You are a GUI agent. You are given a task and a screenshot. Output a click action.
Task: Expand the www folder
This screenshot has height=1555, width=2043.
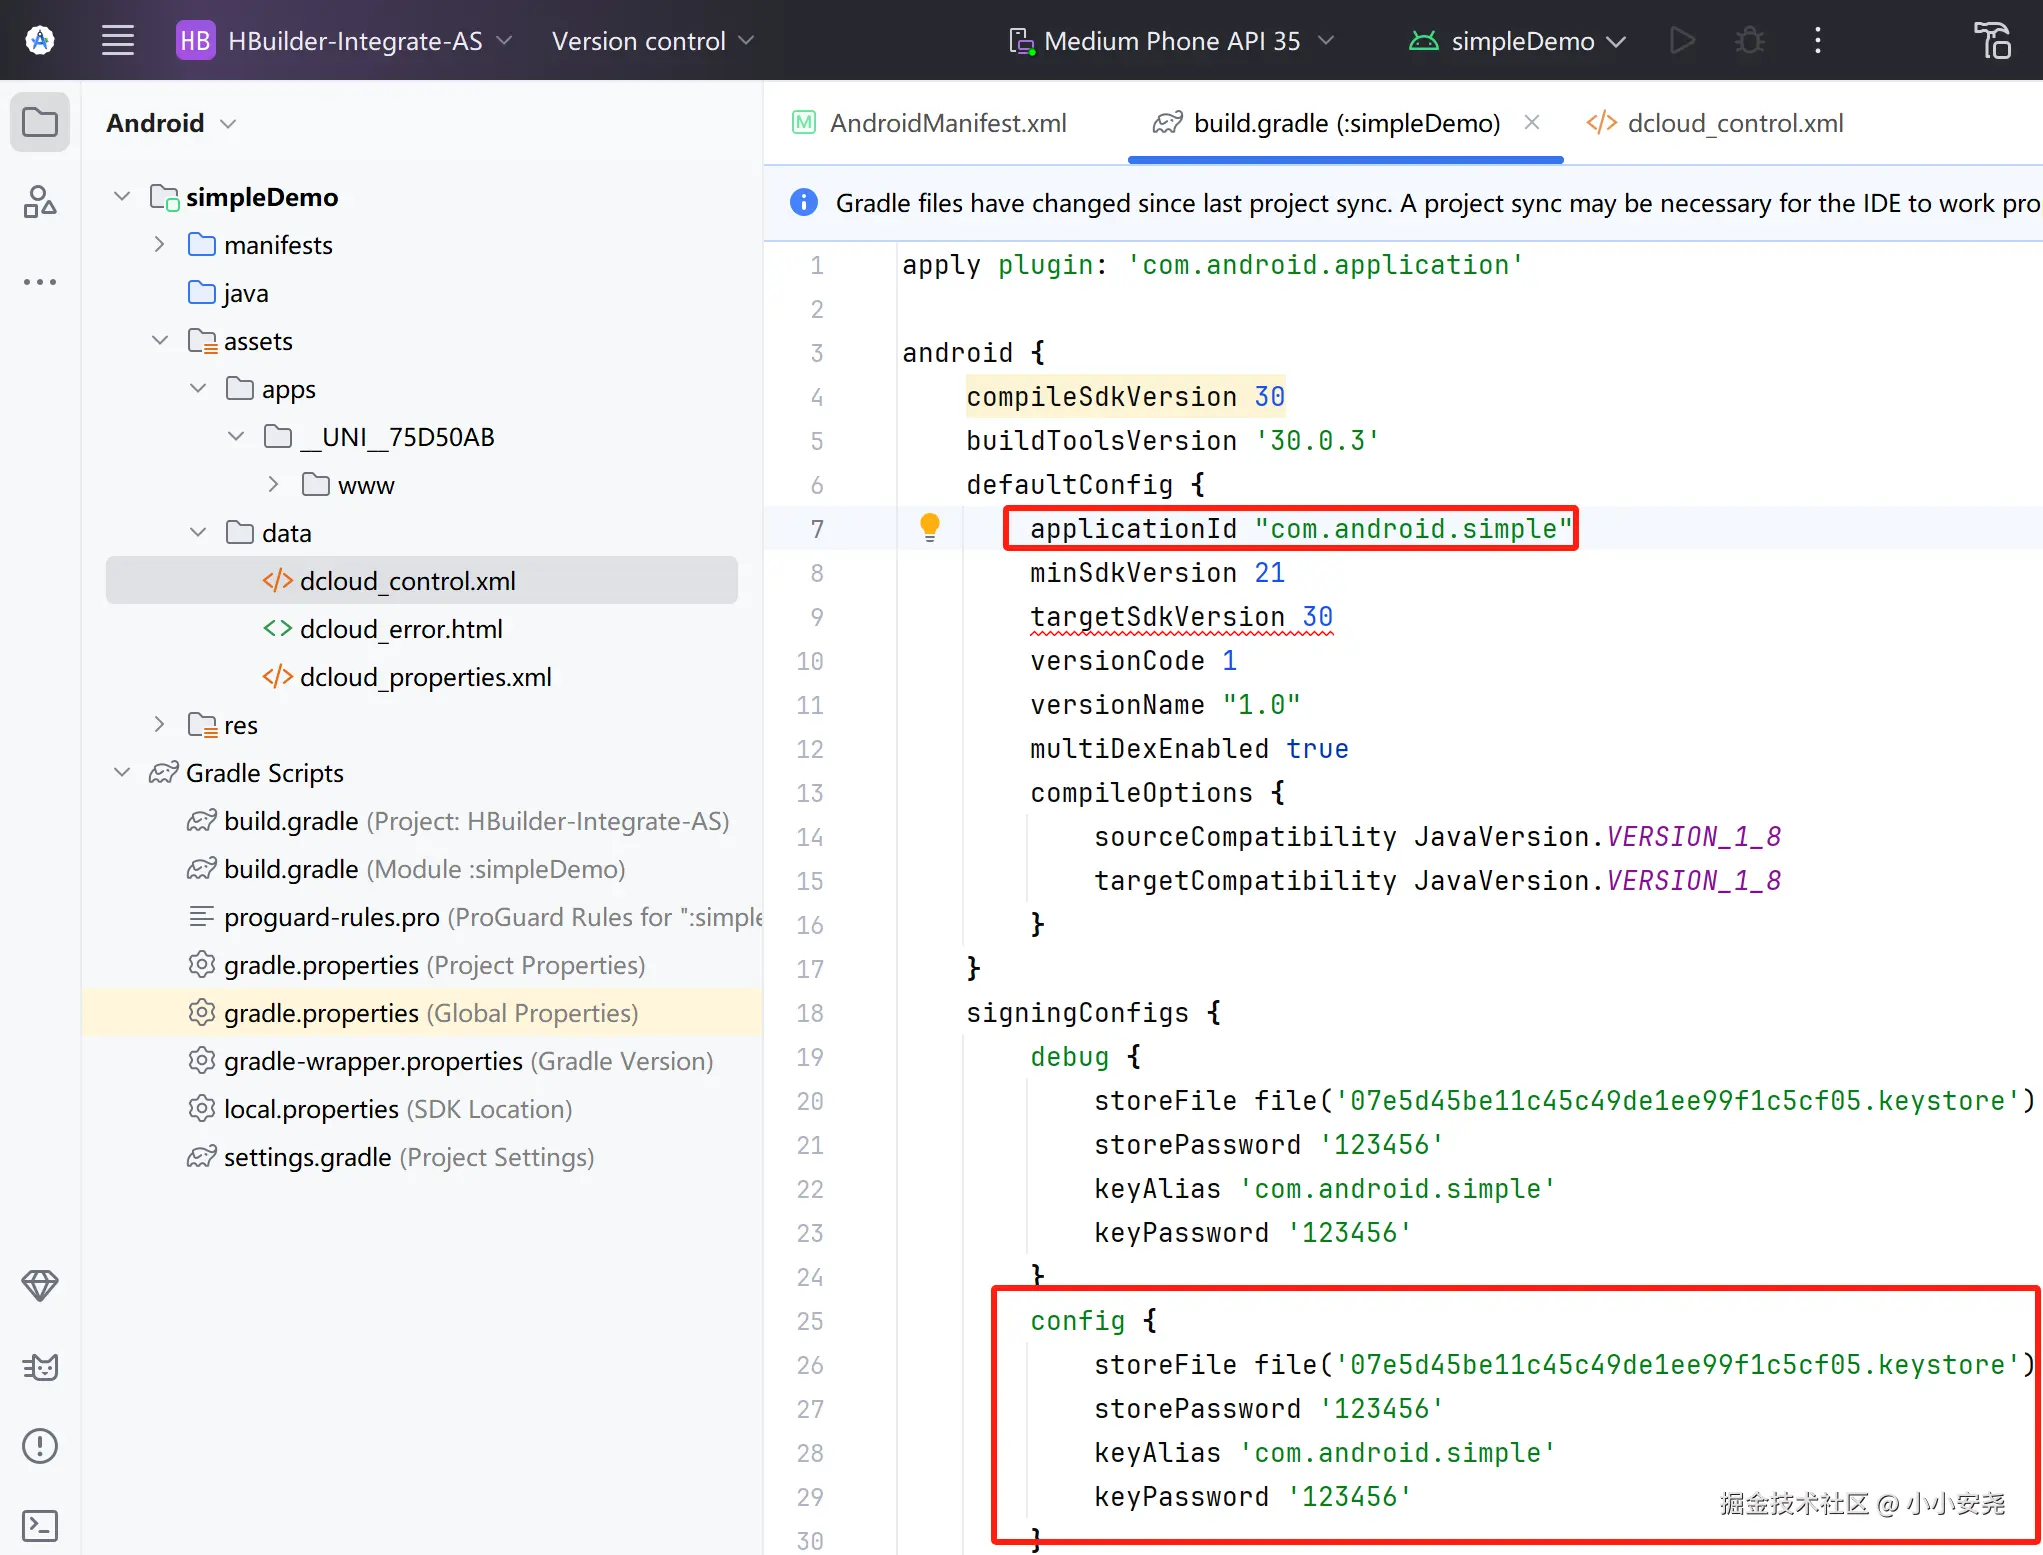pyautogui.click(x=274, y=485)
